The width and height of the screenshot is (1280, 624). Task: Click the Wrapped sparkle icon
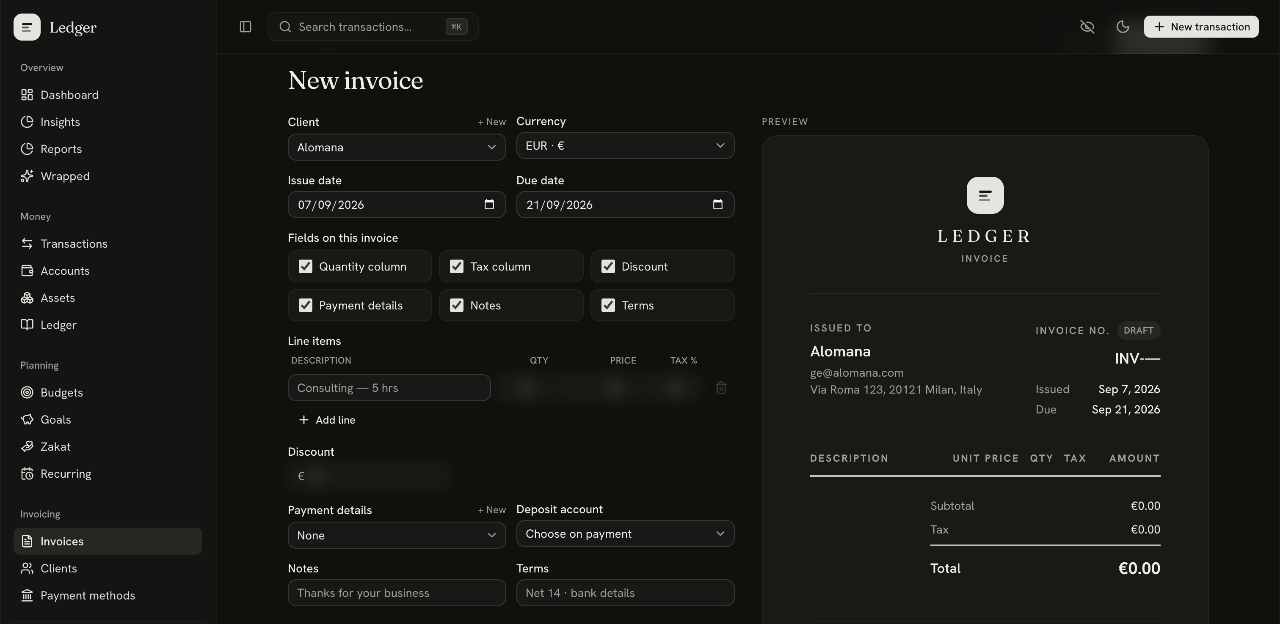(27, 176)
